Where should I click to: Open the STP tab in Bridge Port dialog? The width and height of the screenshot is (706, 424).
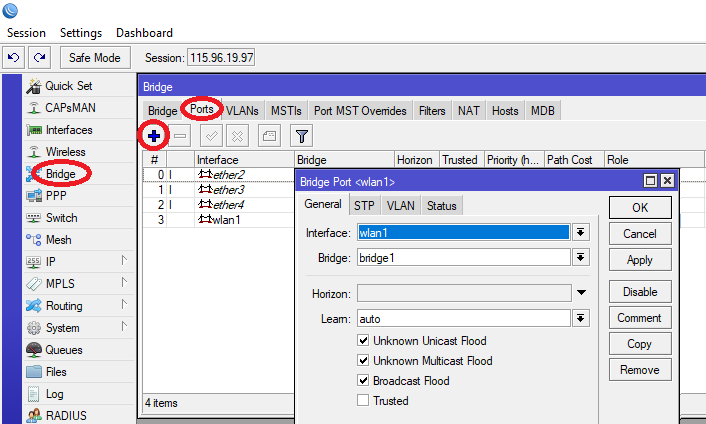point(364,206)
